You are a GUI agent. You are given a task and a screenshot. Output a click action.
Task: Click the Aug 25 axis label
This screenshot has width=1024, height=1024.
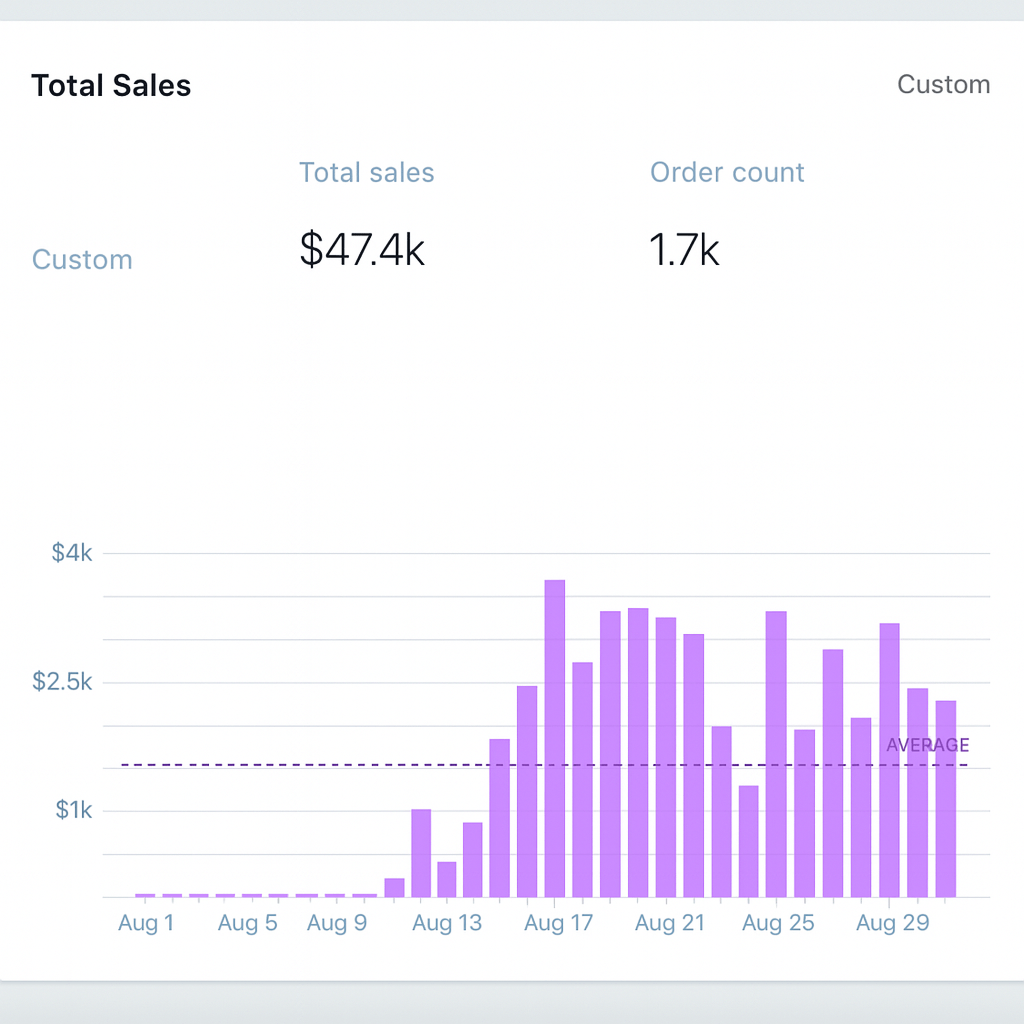tap(778, 923)
